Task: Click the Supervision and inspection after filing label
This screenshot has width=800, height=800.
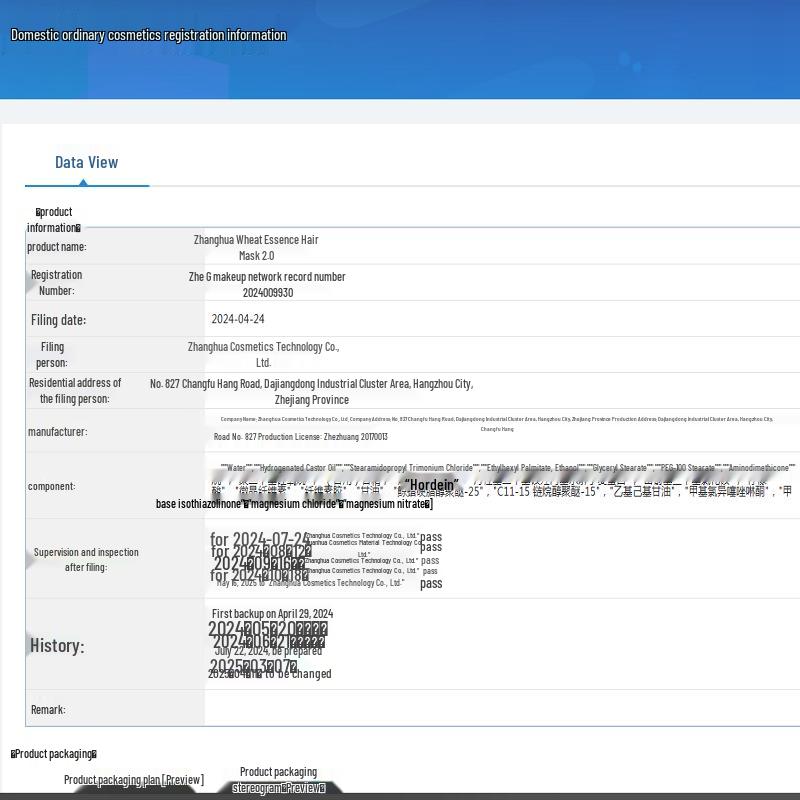Action: click(86, 559)
